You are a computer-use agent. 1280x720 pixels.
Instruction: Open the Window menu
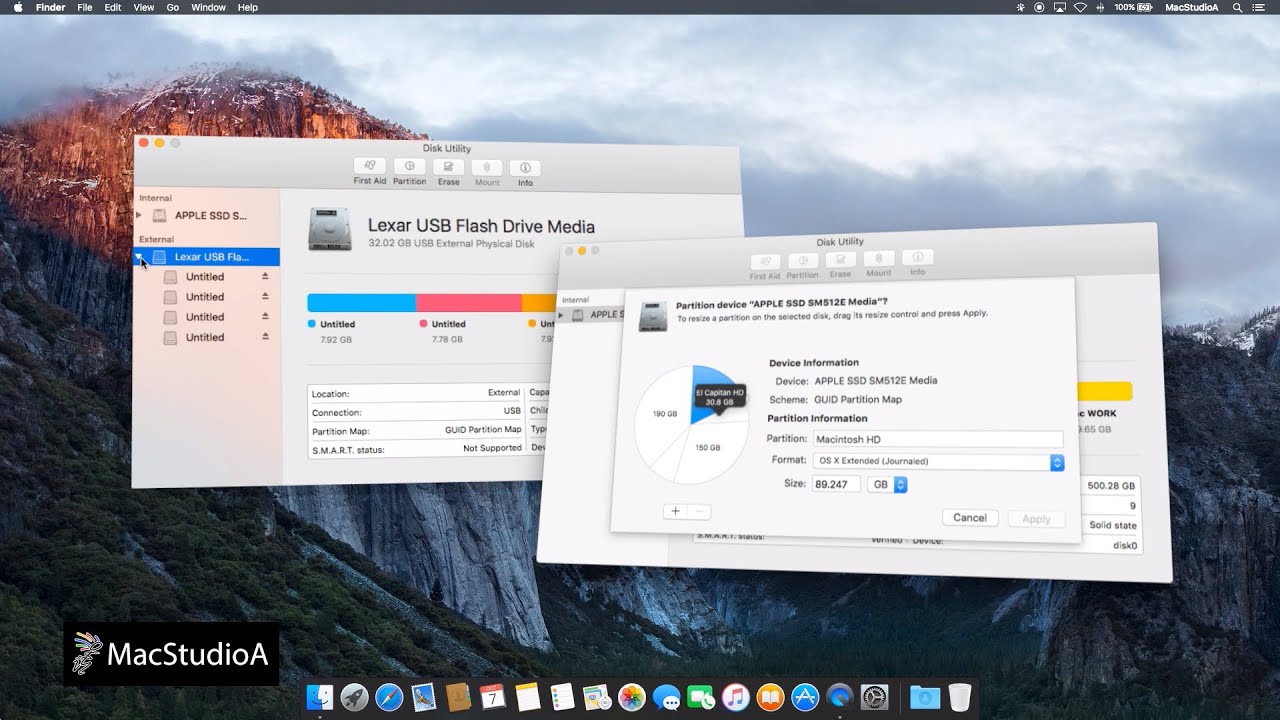click(x=208, y=7)
